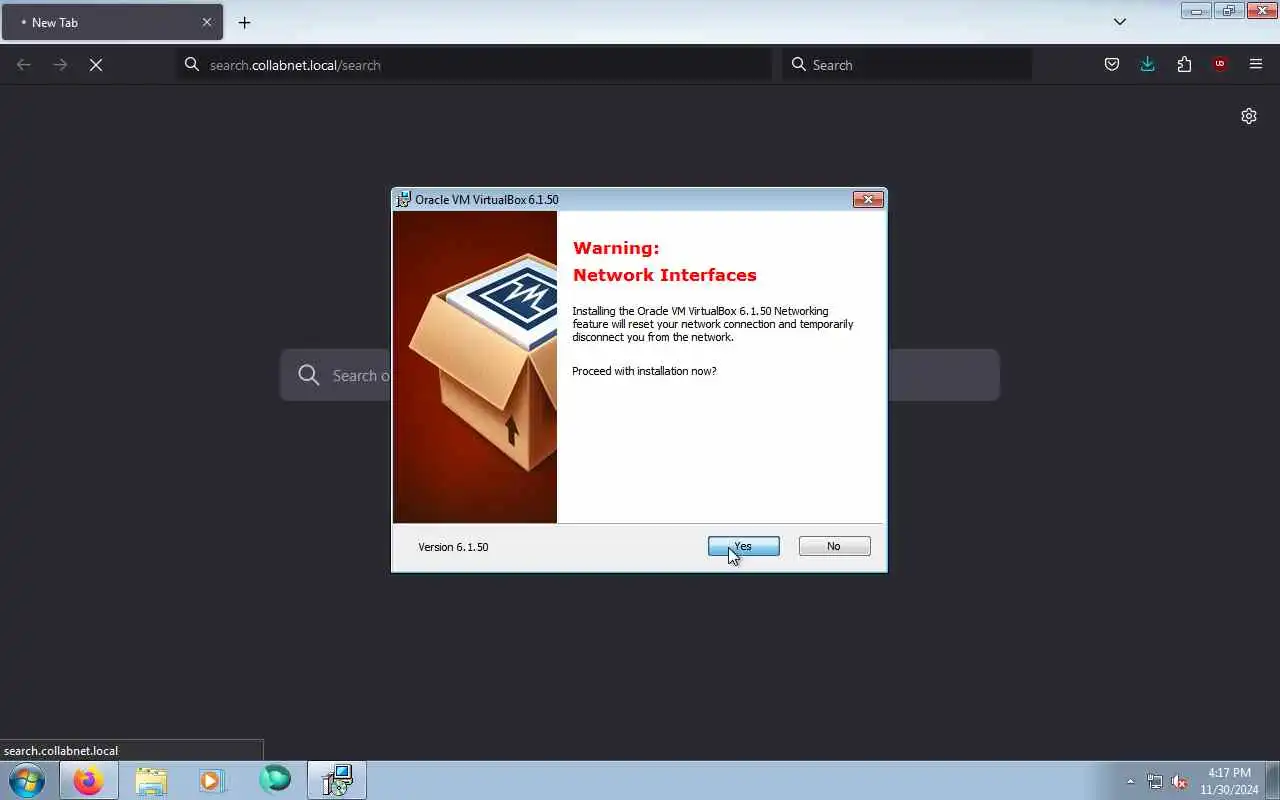Image resolution: width=1280 pixels, height=800 pixels.
Task: Click the taskbar clock showing 4:17 PM
Action: pyautogui.click(x=1229, y=781)
